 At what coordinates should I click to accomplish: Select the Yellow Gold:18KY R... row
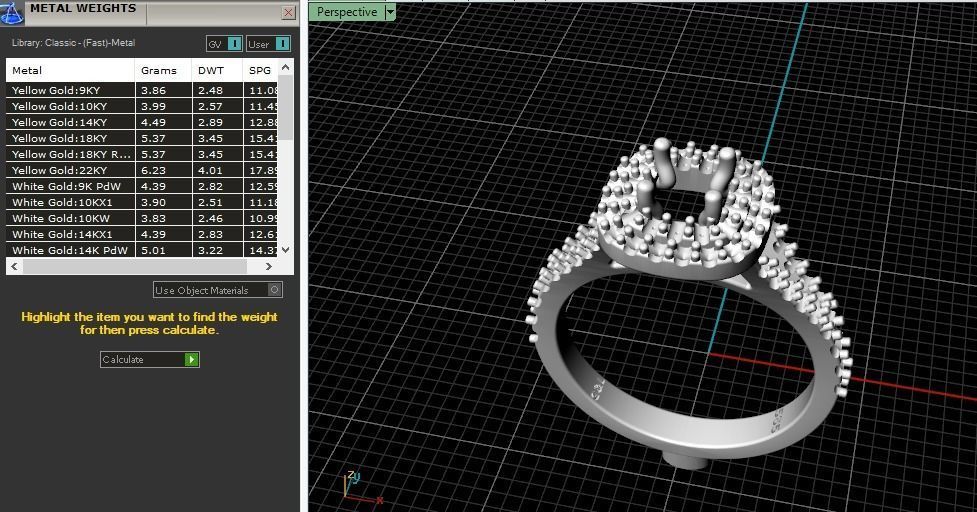tap(142, 154)
